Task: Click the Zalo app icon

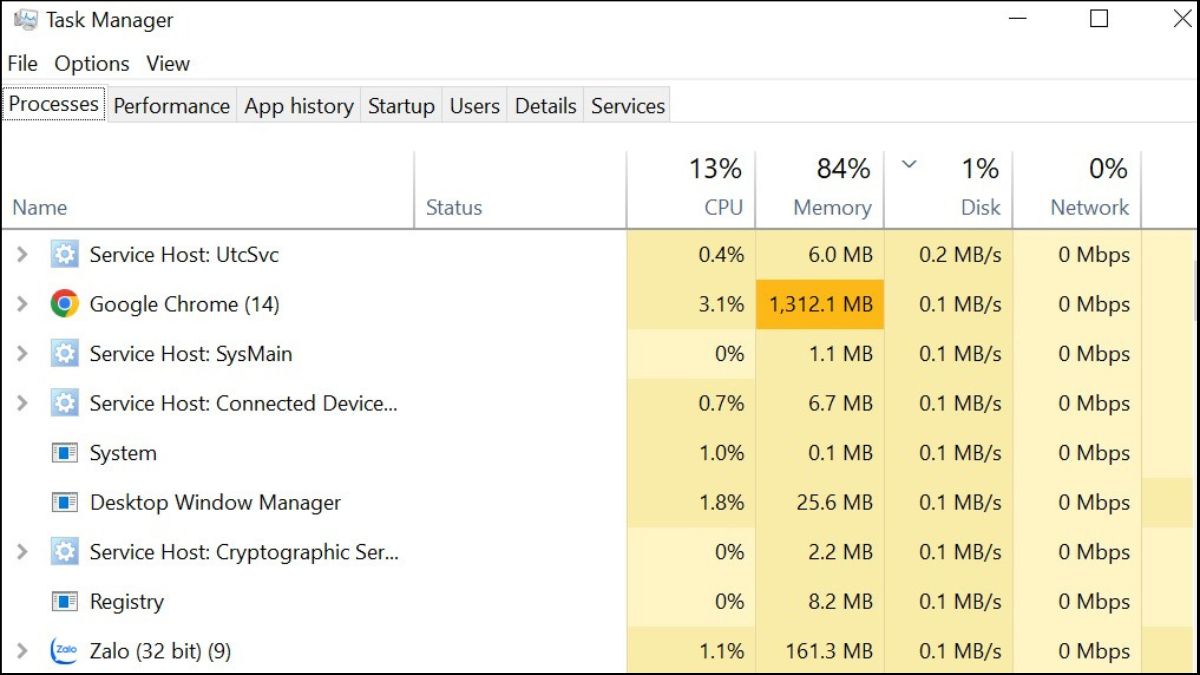Action: (65, 651)
